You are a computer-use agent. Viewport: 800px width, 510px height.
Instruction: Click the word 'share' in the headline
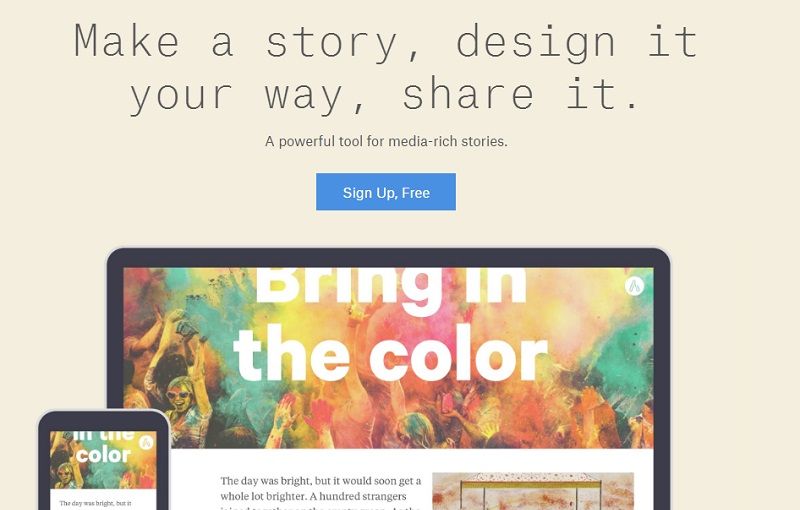[x=468, y=94]
